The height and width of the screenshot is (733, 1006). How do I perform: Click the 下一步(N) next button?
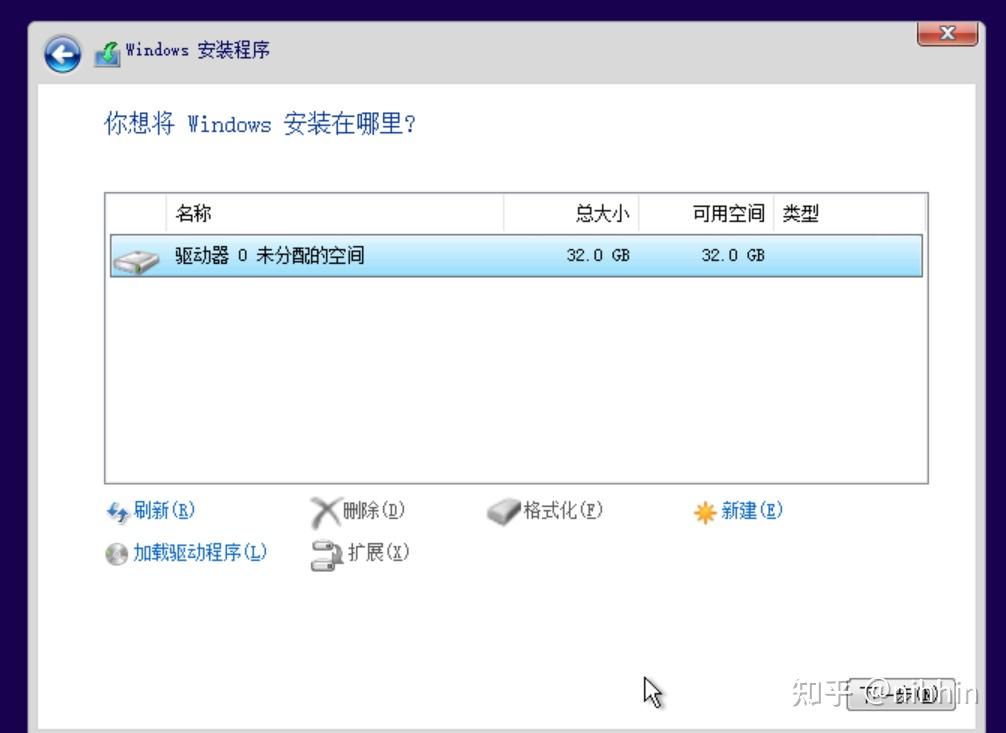tap(901, 694)
